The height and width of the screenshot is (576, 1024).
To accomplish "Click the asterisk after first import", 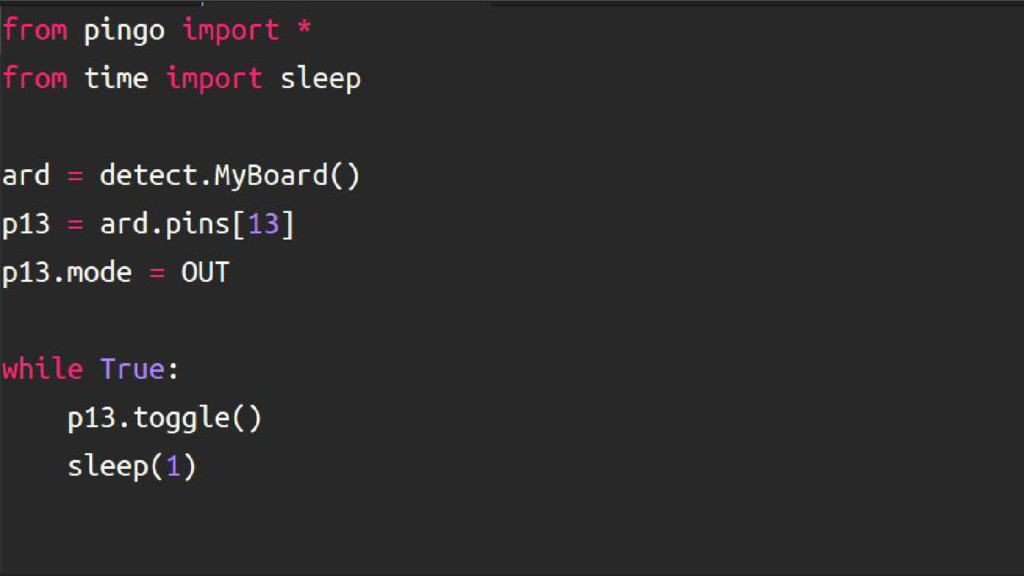I will pyautogui.click(x=304, y=29).
